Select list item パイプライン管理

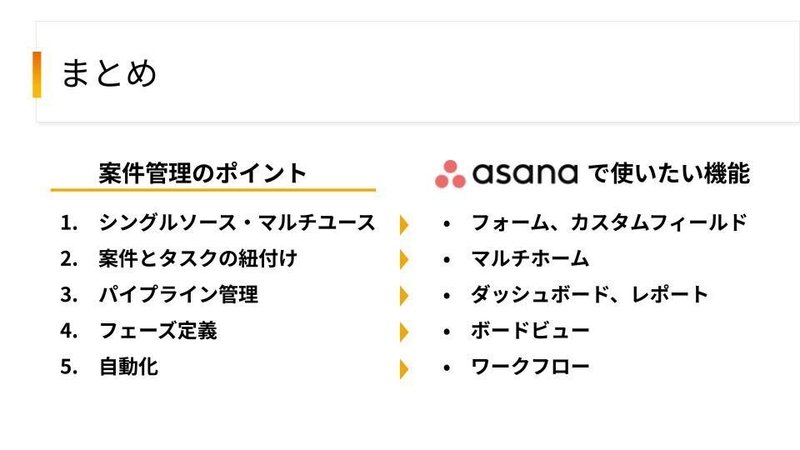[x=179, y=295]
